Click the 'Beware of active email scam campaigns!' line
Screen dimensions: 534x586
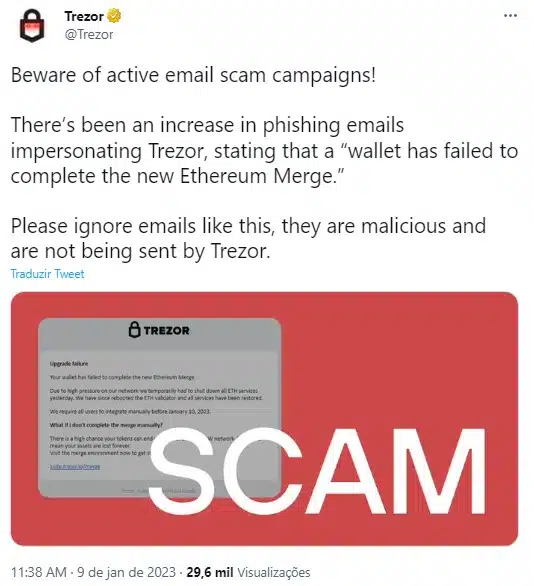[x=193, y=75]
